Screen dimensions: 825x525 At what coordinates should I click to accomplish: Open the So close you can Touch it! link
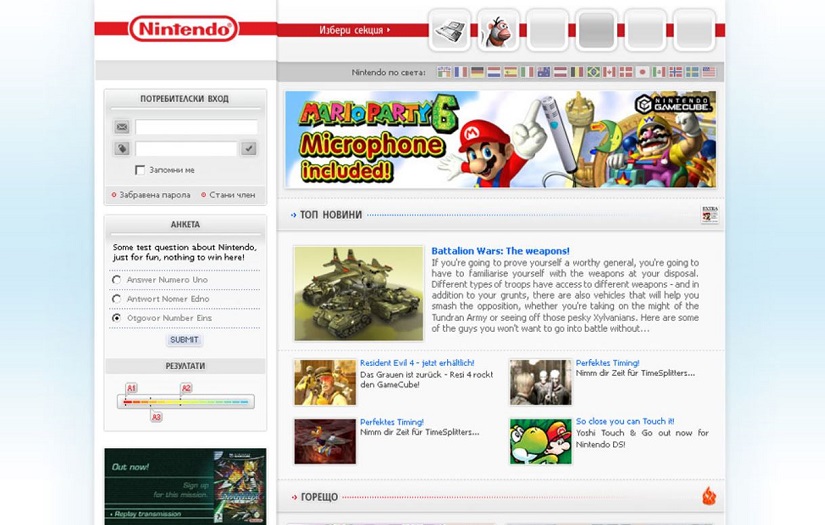point(625,421)
